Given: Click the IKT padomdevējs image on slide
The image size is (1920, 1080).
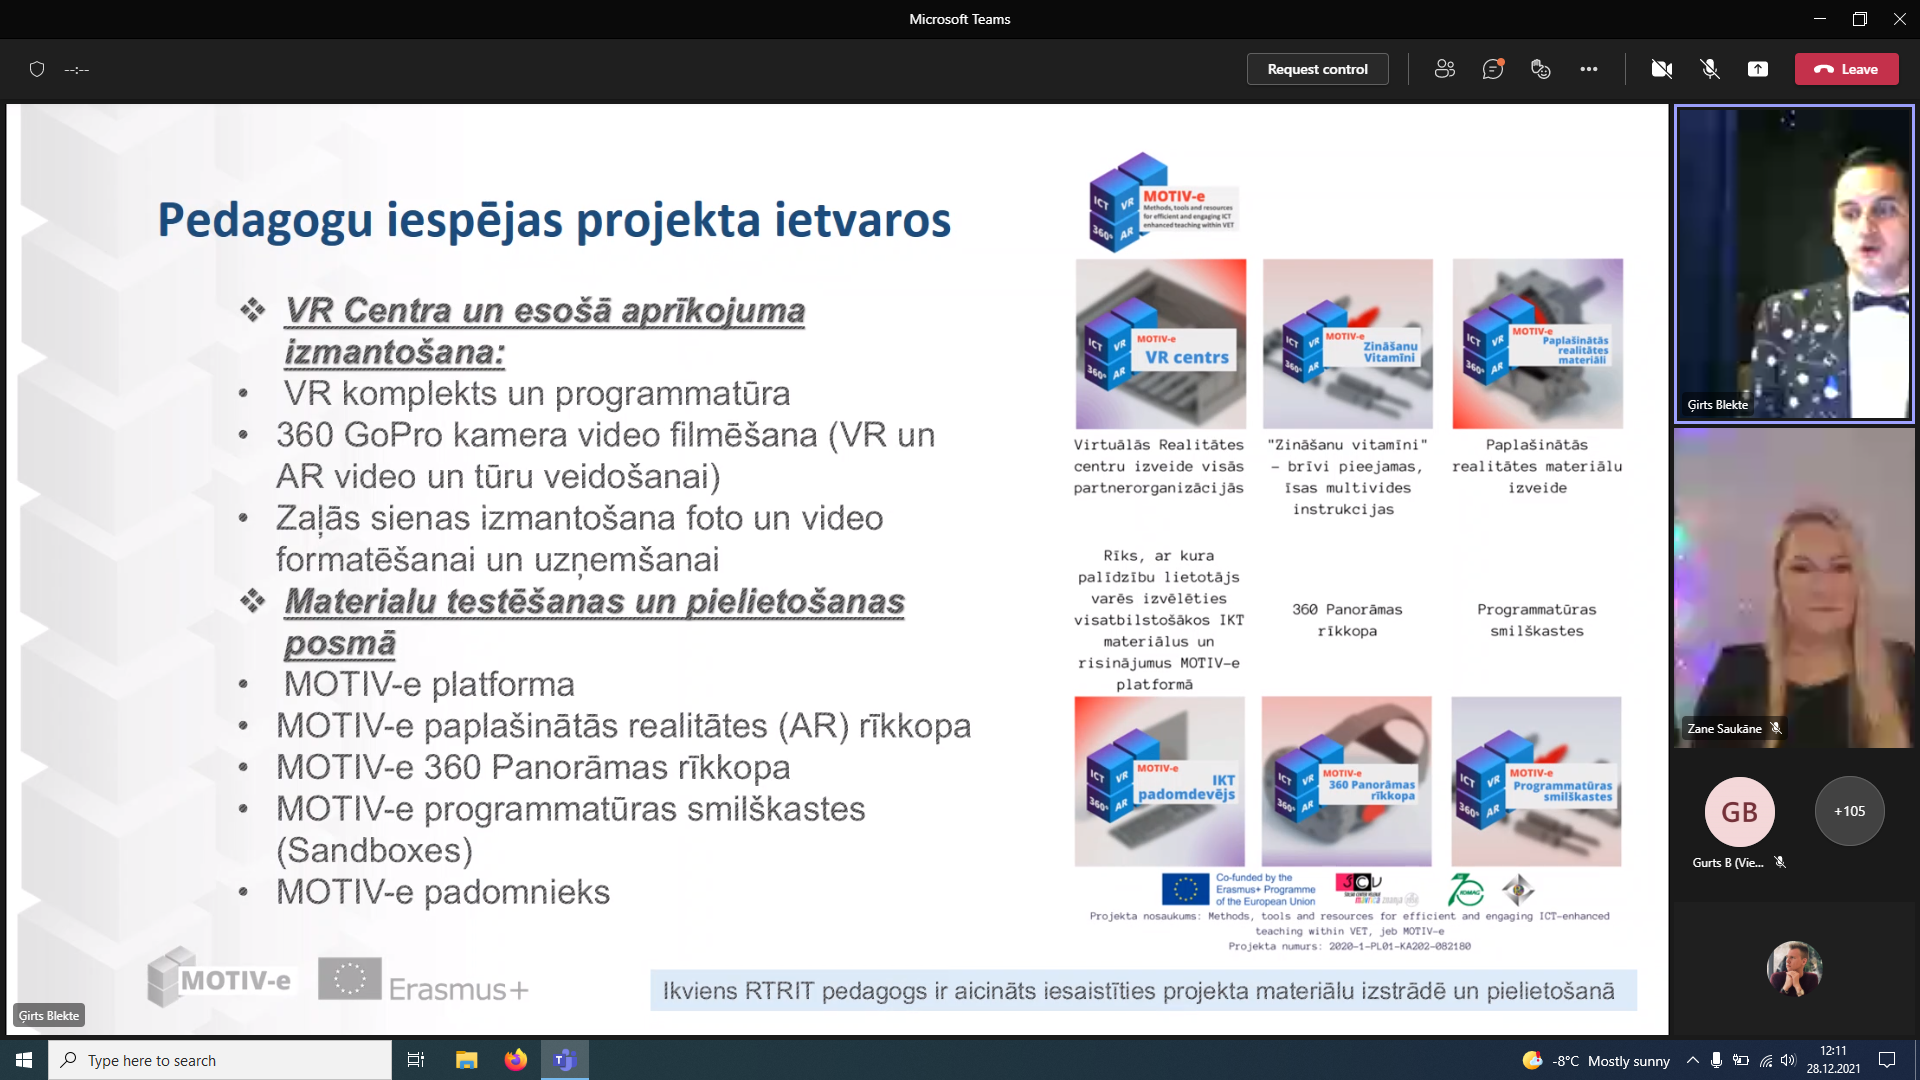Looking at the screenshot, I should [1159, 781].
